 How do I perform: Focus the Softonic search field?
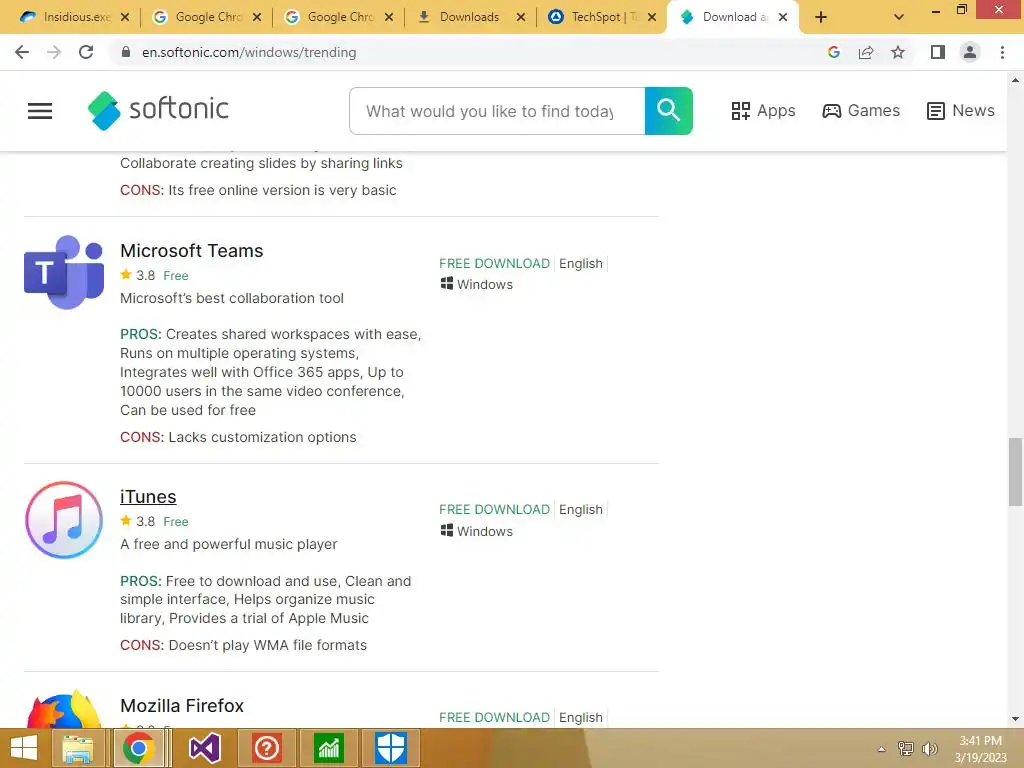pyautogui.click(x=497, y=111)
